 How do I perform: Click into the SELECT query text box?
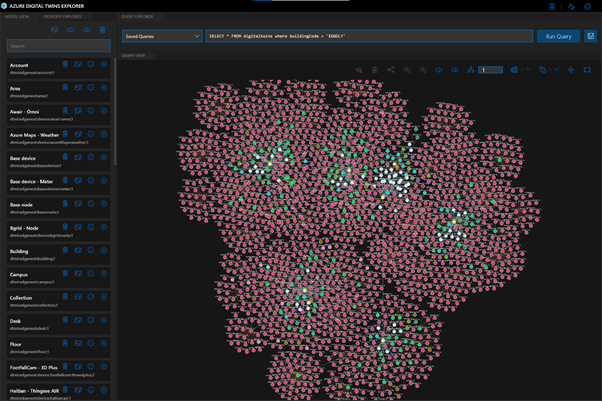click(x=369, y=36)
